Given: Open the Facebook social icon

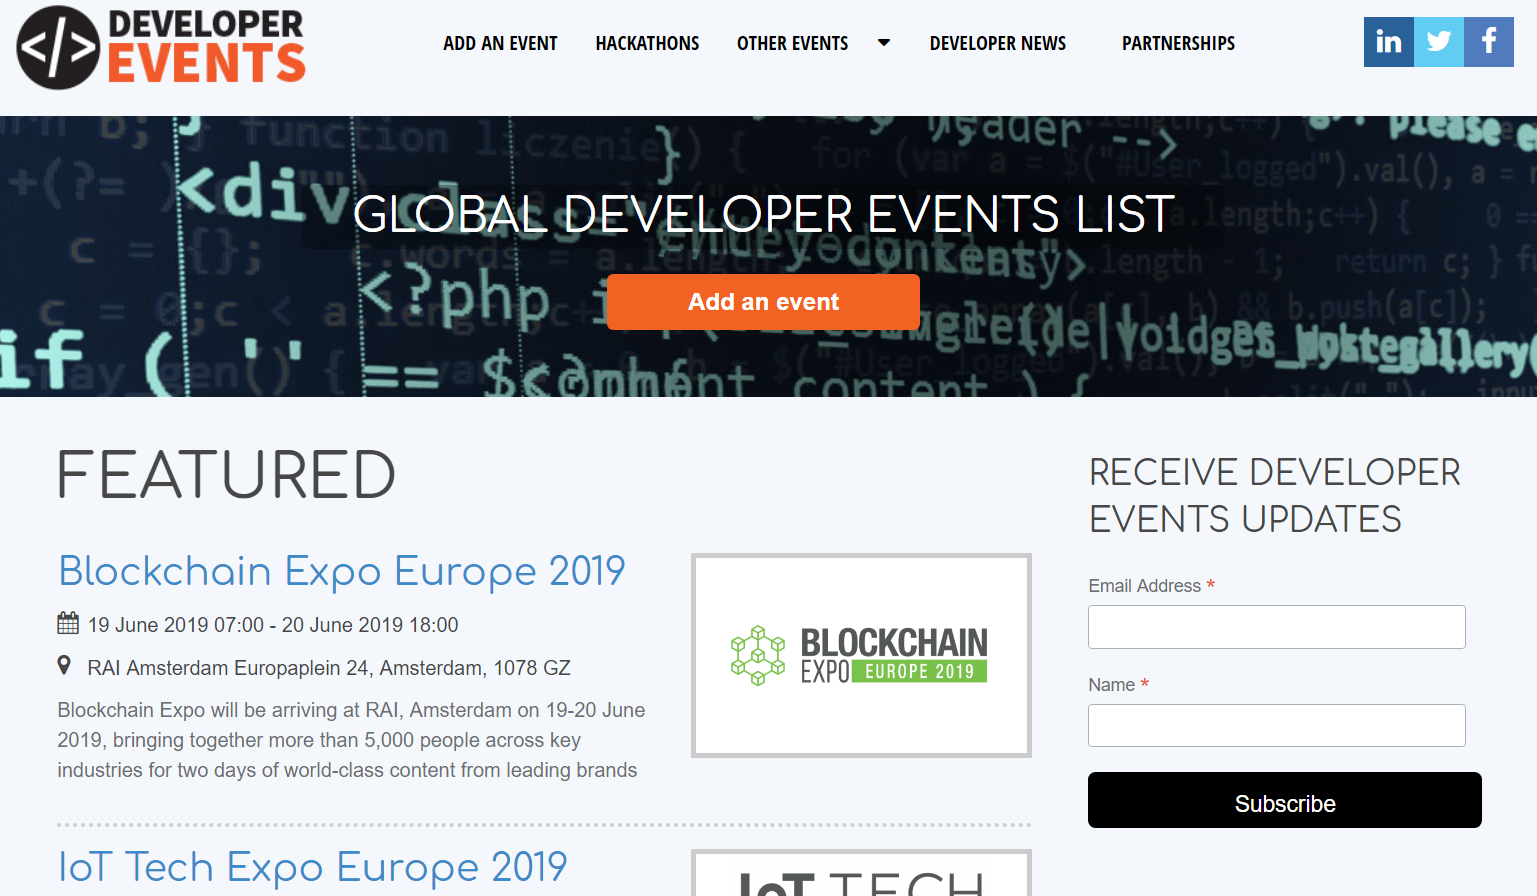Looking at the screenshot, I should tap(1488, 42).
